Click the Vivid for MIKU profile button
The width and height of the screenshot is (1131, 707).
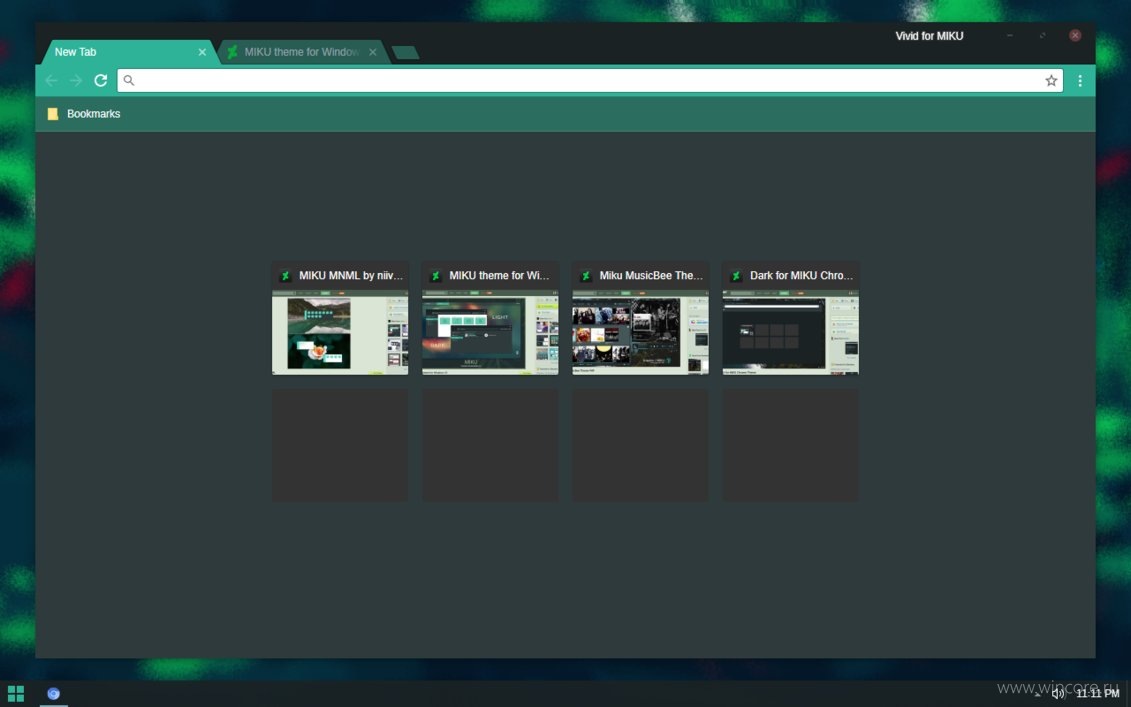coord(929,36)
